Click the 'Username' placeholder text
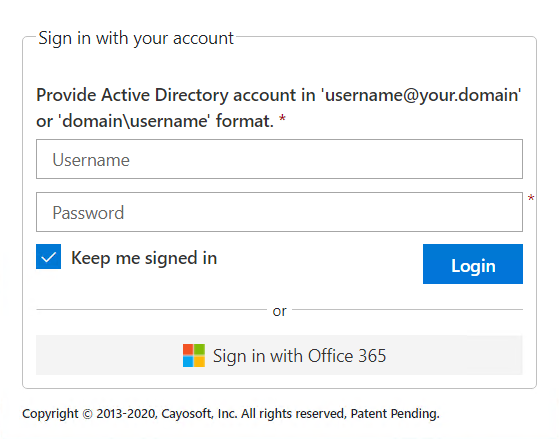This screenshot has height=439, width=559. (x=91, y=160)
